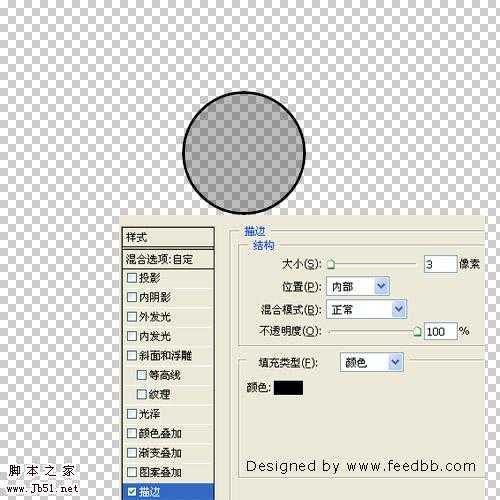Click the 大小 size slider handle
500x500 pixels.
(x=331, y=265)
